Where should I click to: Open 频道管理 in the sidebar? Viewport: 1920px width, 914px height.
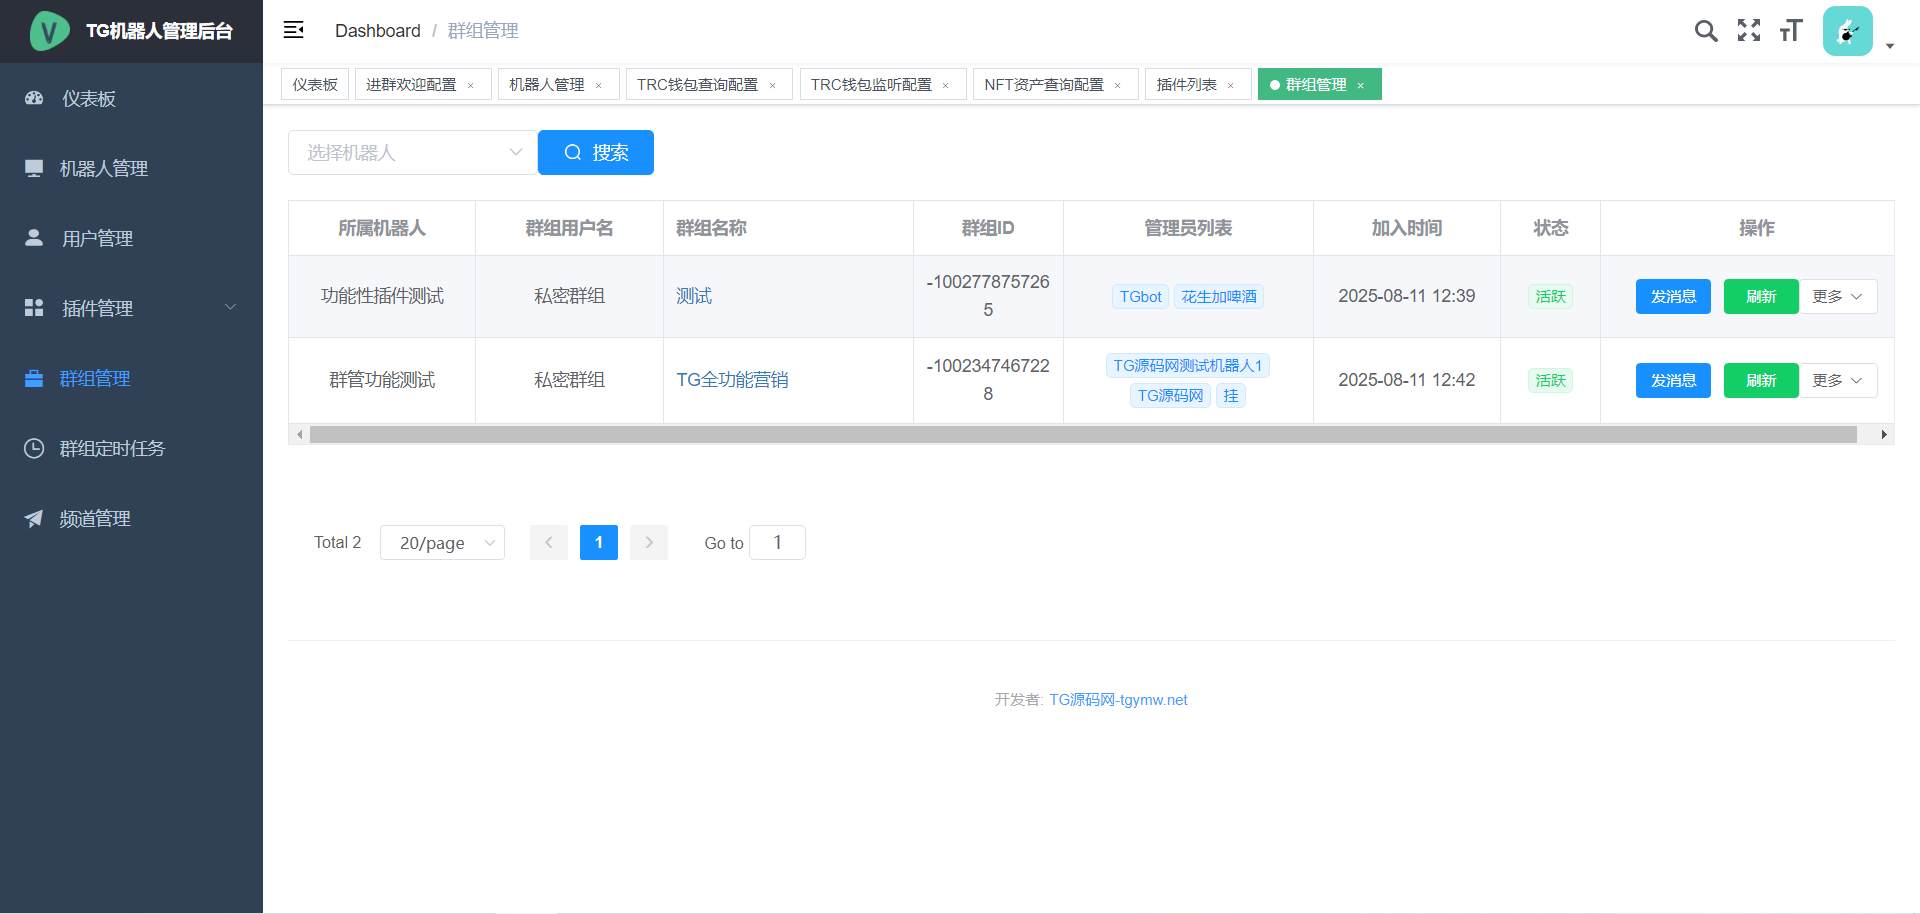coord(95,519)
